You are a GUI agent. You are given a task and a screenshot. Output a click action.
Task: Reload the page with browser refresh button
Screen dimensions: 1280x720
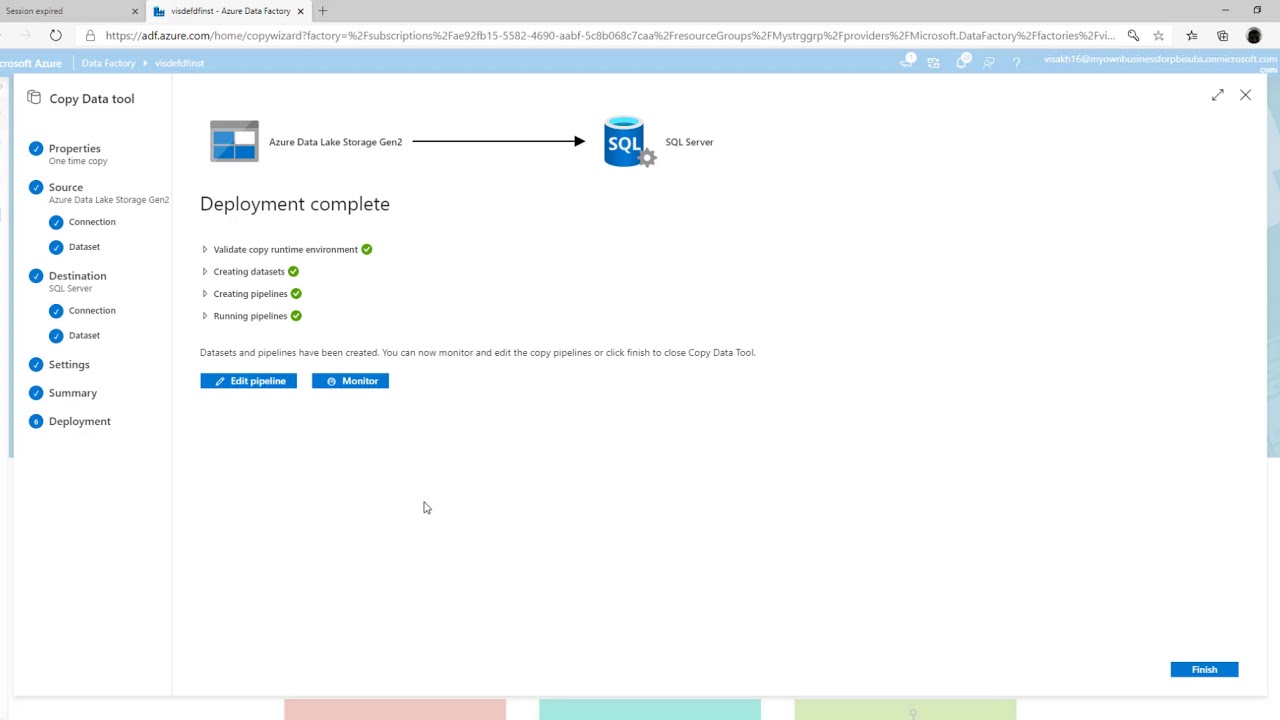pos(56,35)
